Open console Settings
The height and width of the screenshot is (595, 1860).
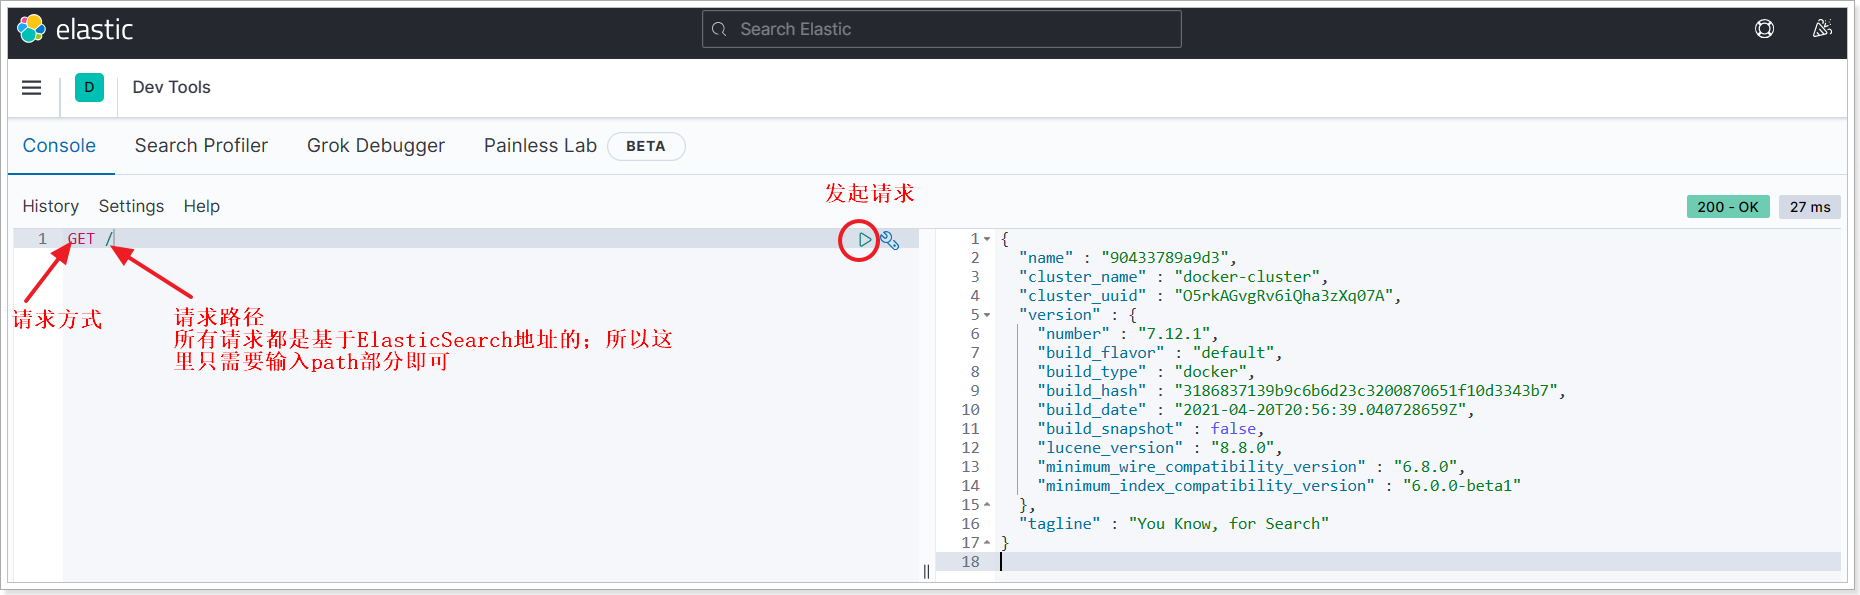click(131, 206)
